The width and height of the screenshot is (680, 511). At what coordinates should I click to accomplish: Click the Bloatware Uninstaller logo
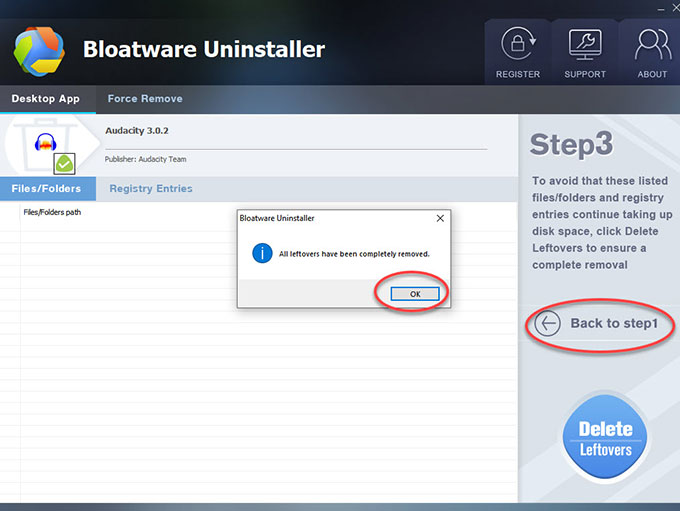(39, 51)
